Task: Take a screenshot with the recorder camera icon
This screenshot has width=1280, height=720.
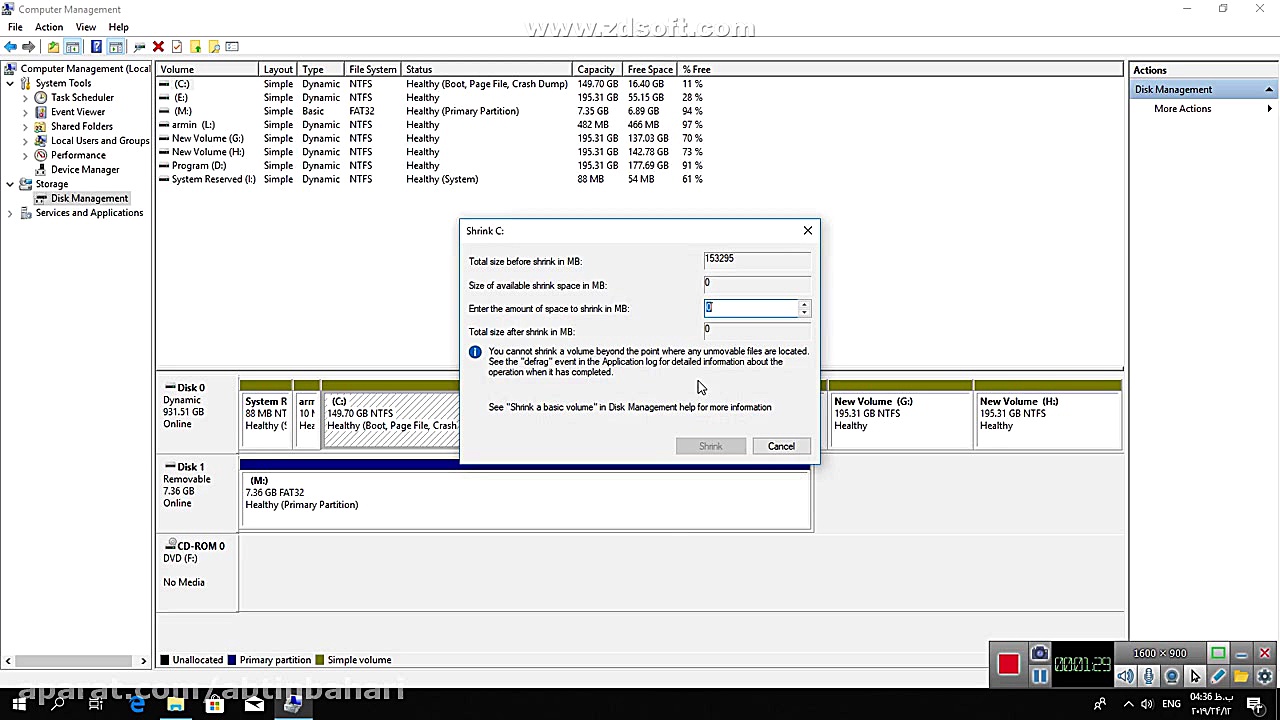Action: [1040, 654]
